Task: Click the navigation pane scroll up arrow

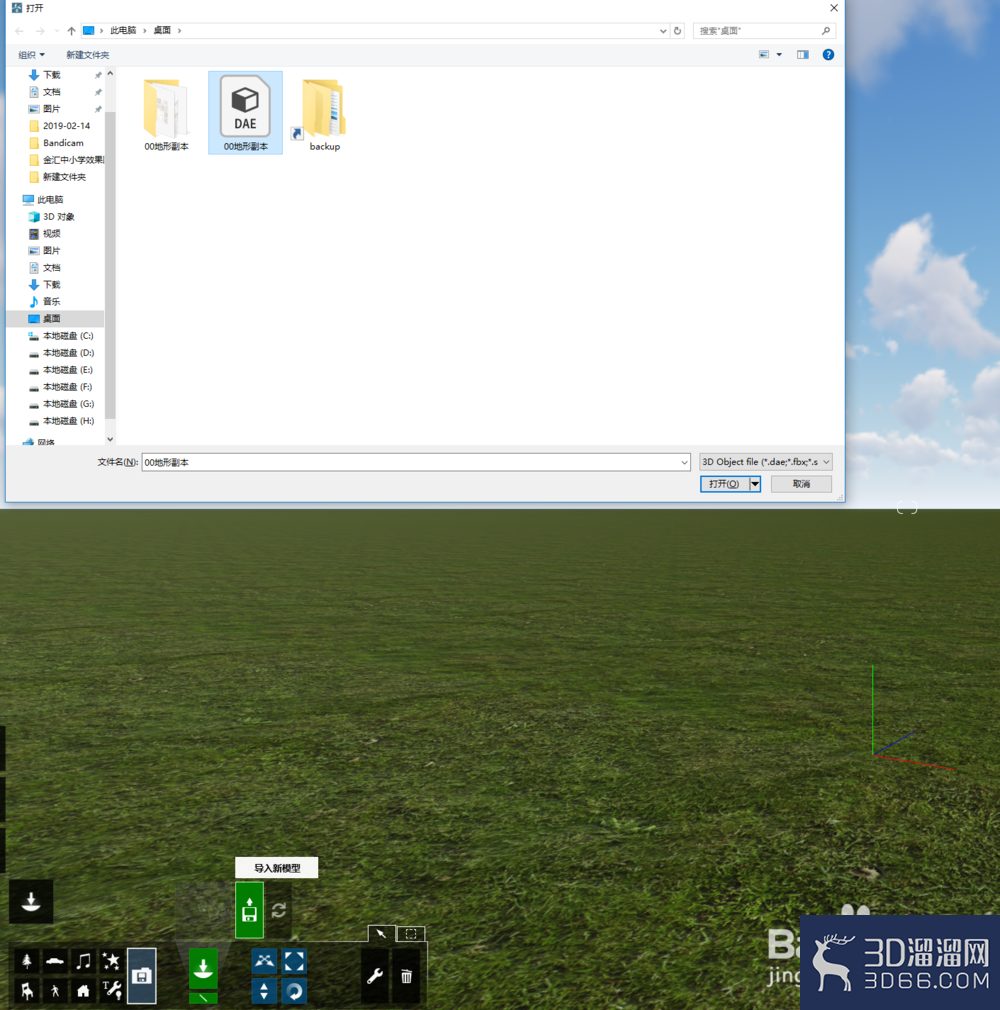Action: click(x=110, y=73)
